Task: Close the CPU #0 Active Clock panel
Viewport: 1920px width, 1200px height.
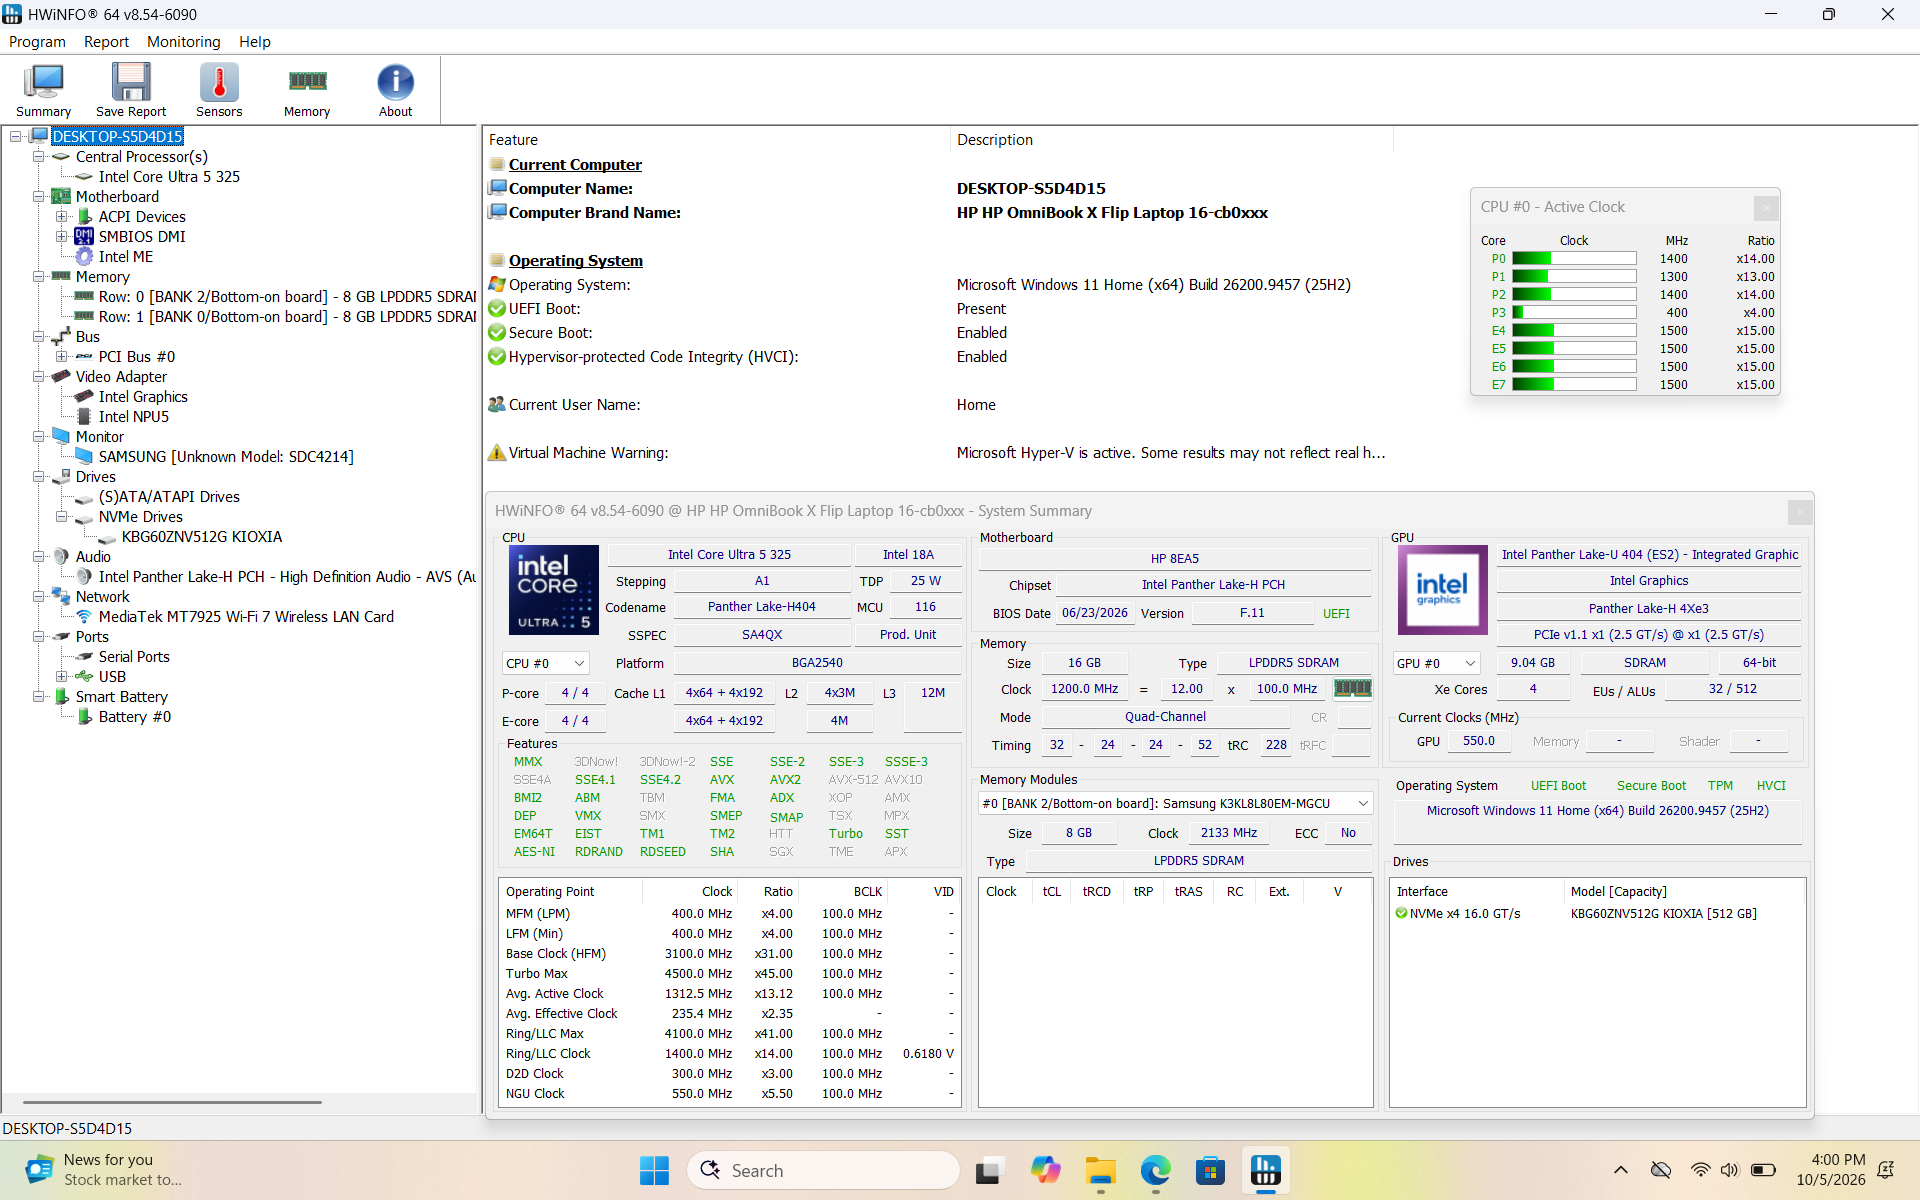Action: 1766,208
